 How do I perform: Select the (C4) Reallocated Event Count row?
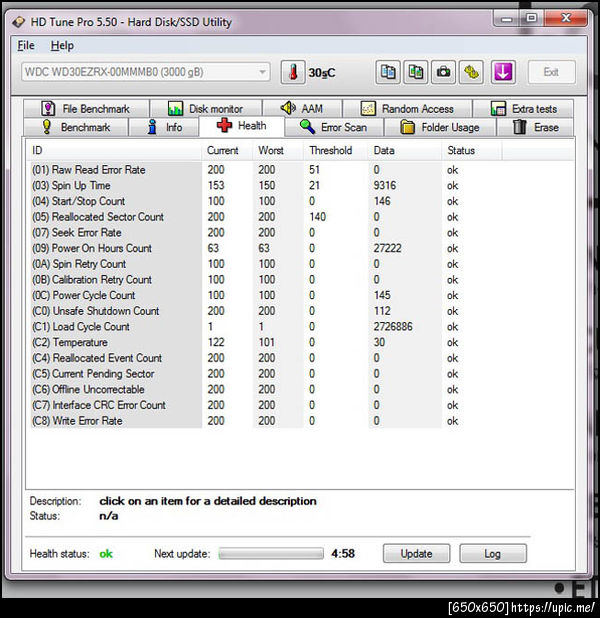[302, 358]
